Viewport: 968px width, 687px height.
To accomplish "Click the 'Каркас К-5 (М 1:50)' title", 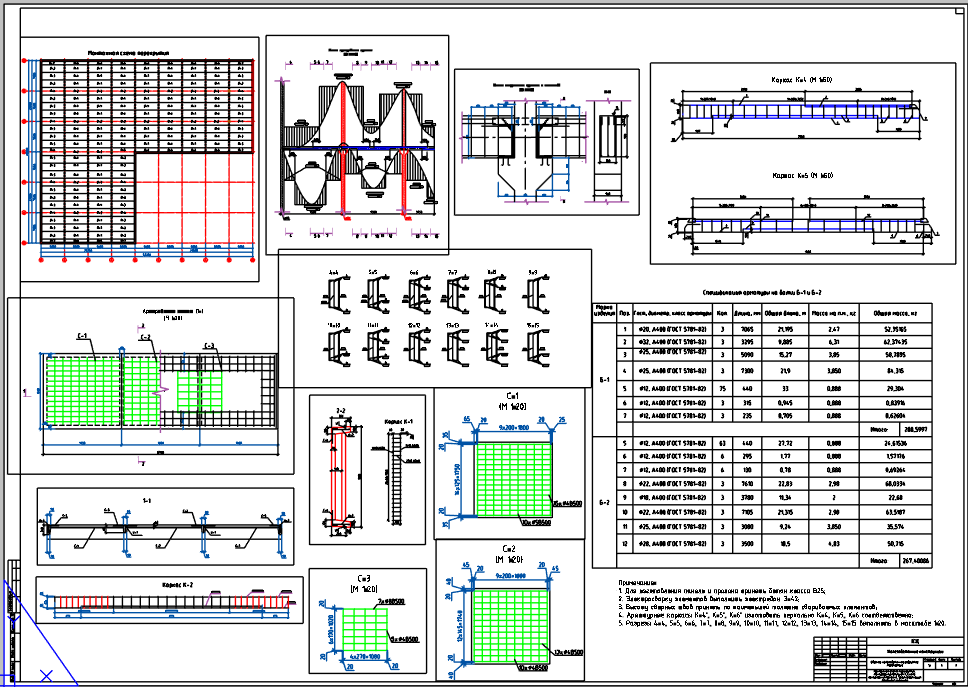I will tap(802, 176).
